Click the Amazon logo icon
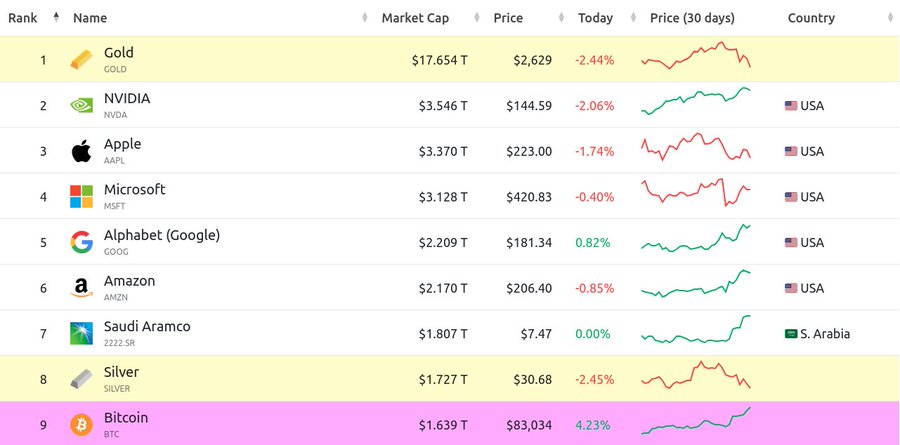This screenshot has height=445, width=900. [82, 288]
